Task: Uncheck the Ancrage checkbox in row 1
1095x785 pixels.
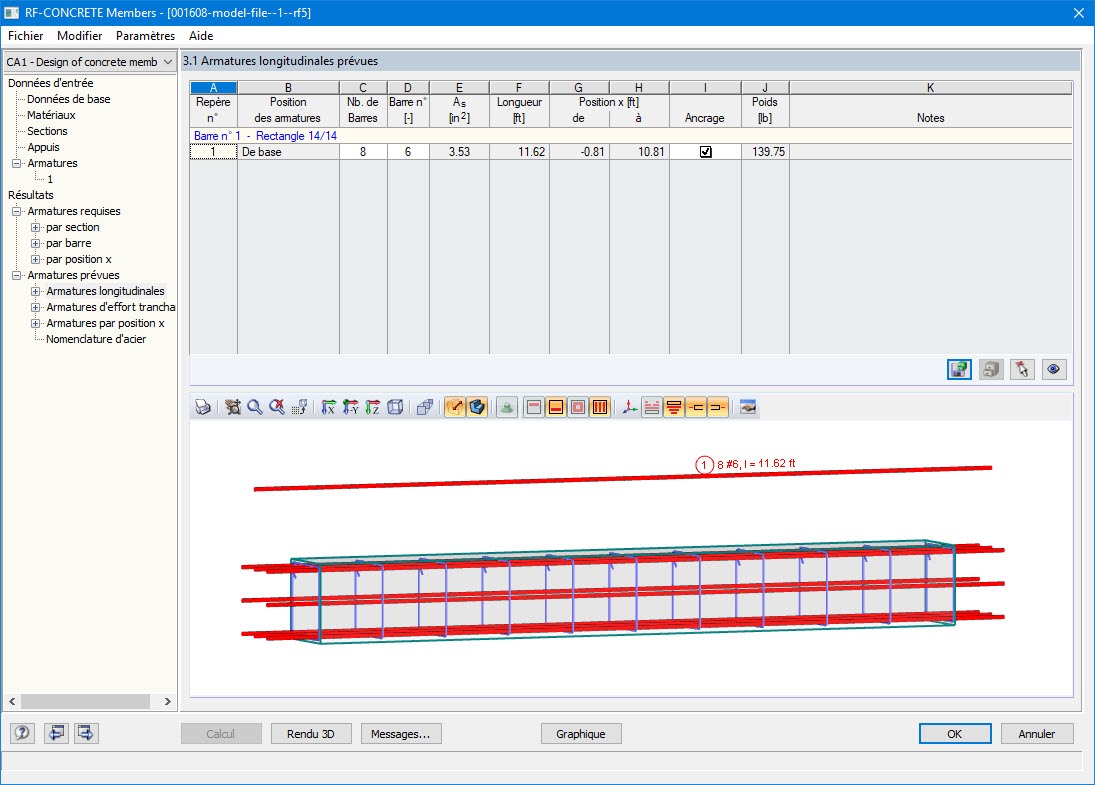Action: click(705, 152)
